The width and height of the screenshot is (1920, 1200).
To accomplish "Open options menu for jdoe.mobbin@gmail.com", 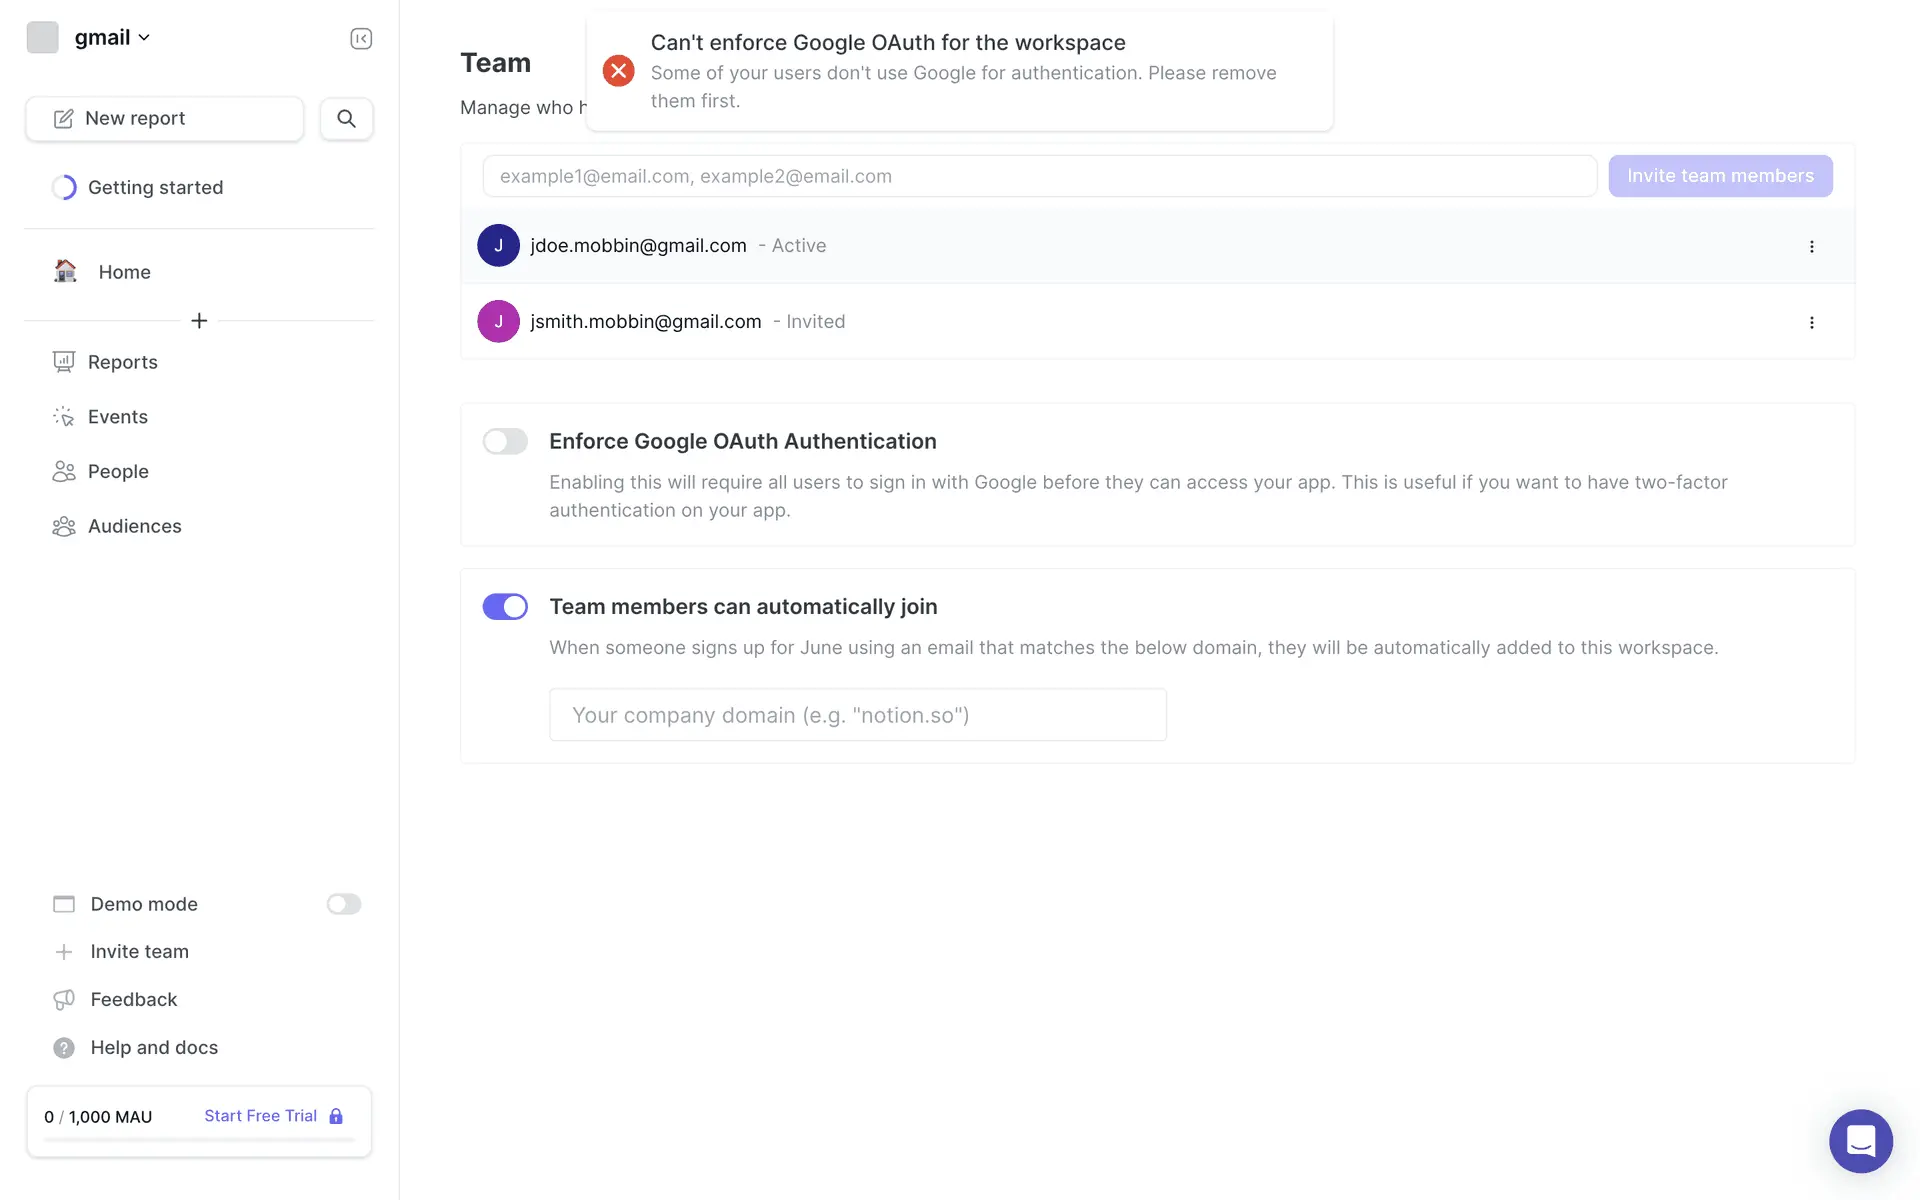I will [1811, 246].
